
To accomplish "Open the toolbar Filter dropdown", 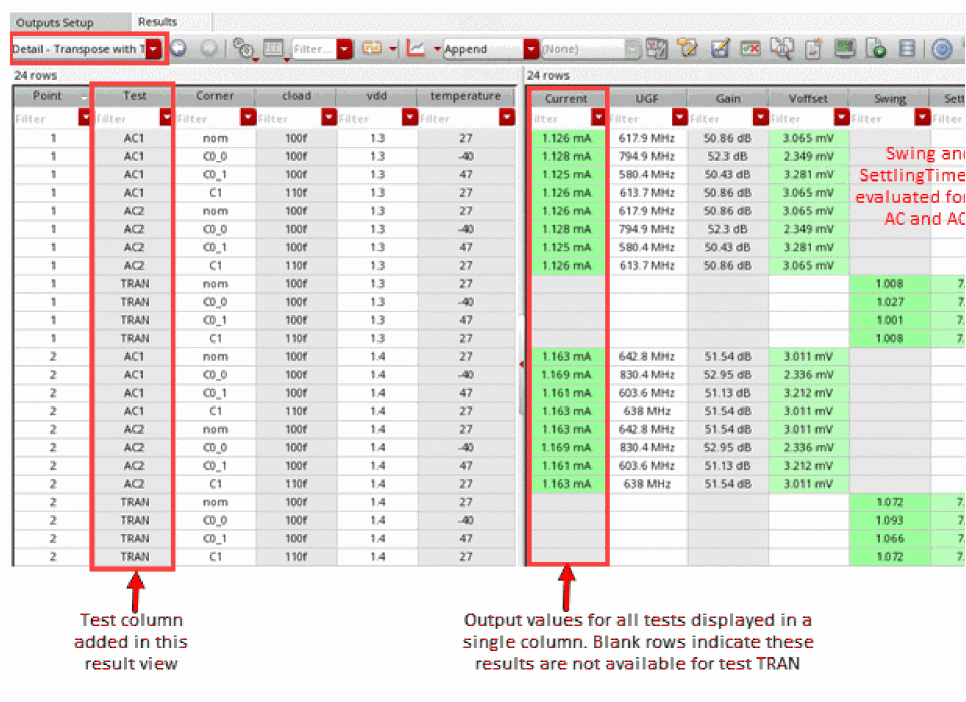I will pos(345,49).
